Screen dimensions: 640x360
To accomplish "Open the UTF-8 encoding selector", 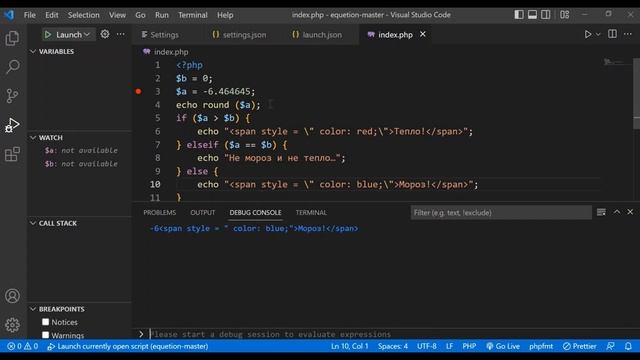I will [x=427, y=346].
